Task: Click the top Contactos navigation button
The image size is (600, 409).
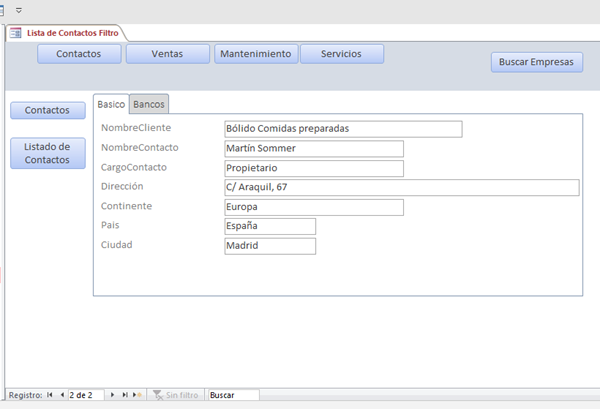Action: [78, 54]
